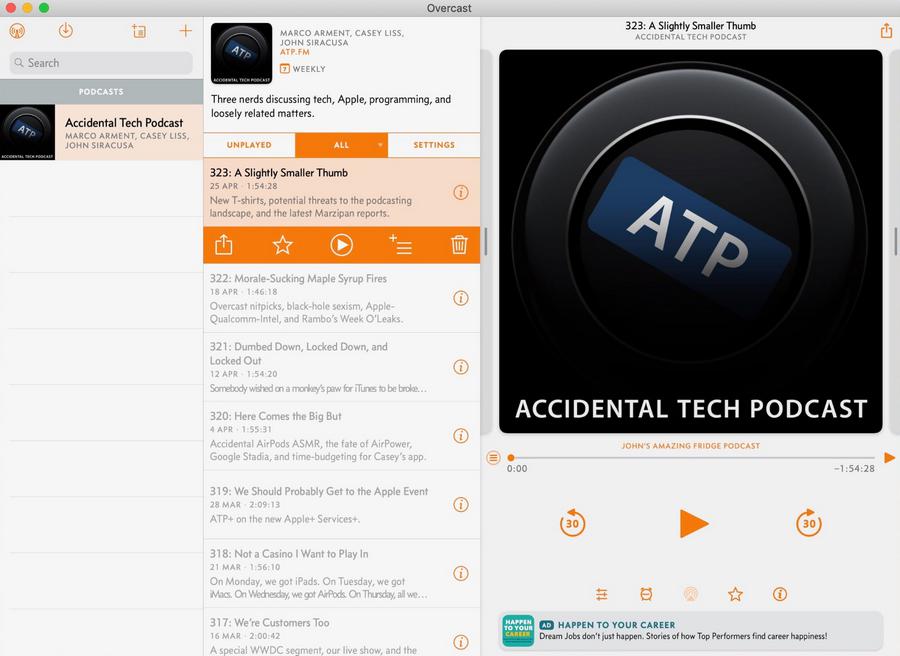Switch to the Unplayed tab

[249, 145]
